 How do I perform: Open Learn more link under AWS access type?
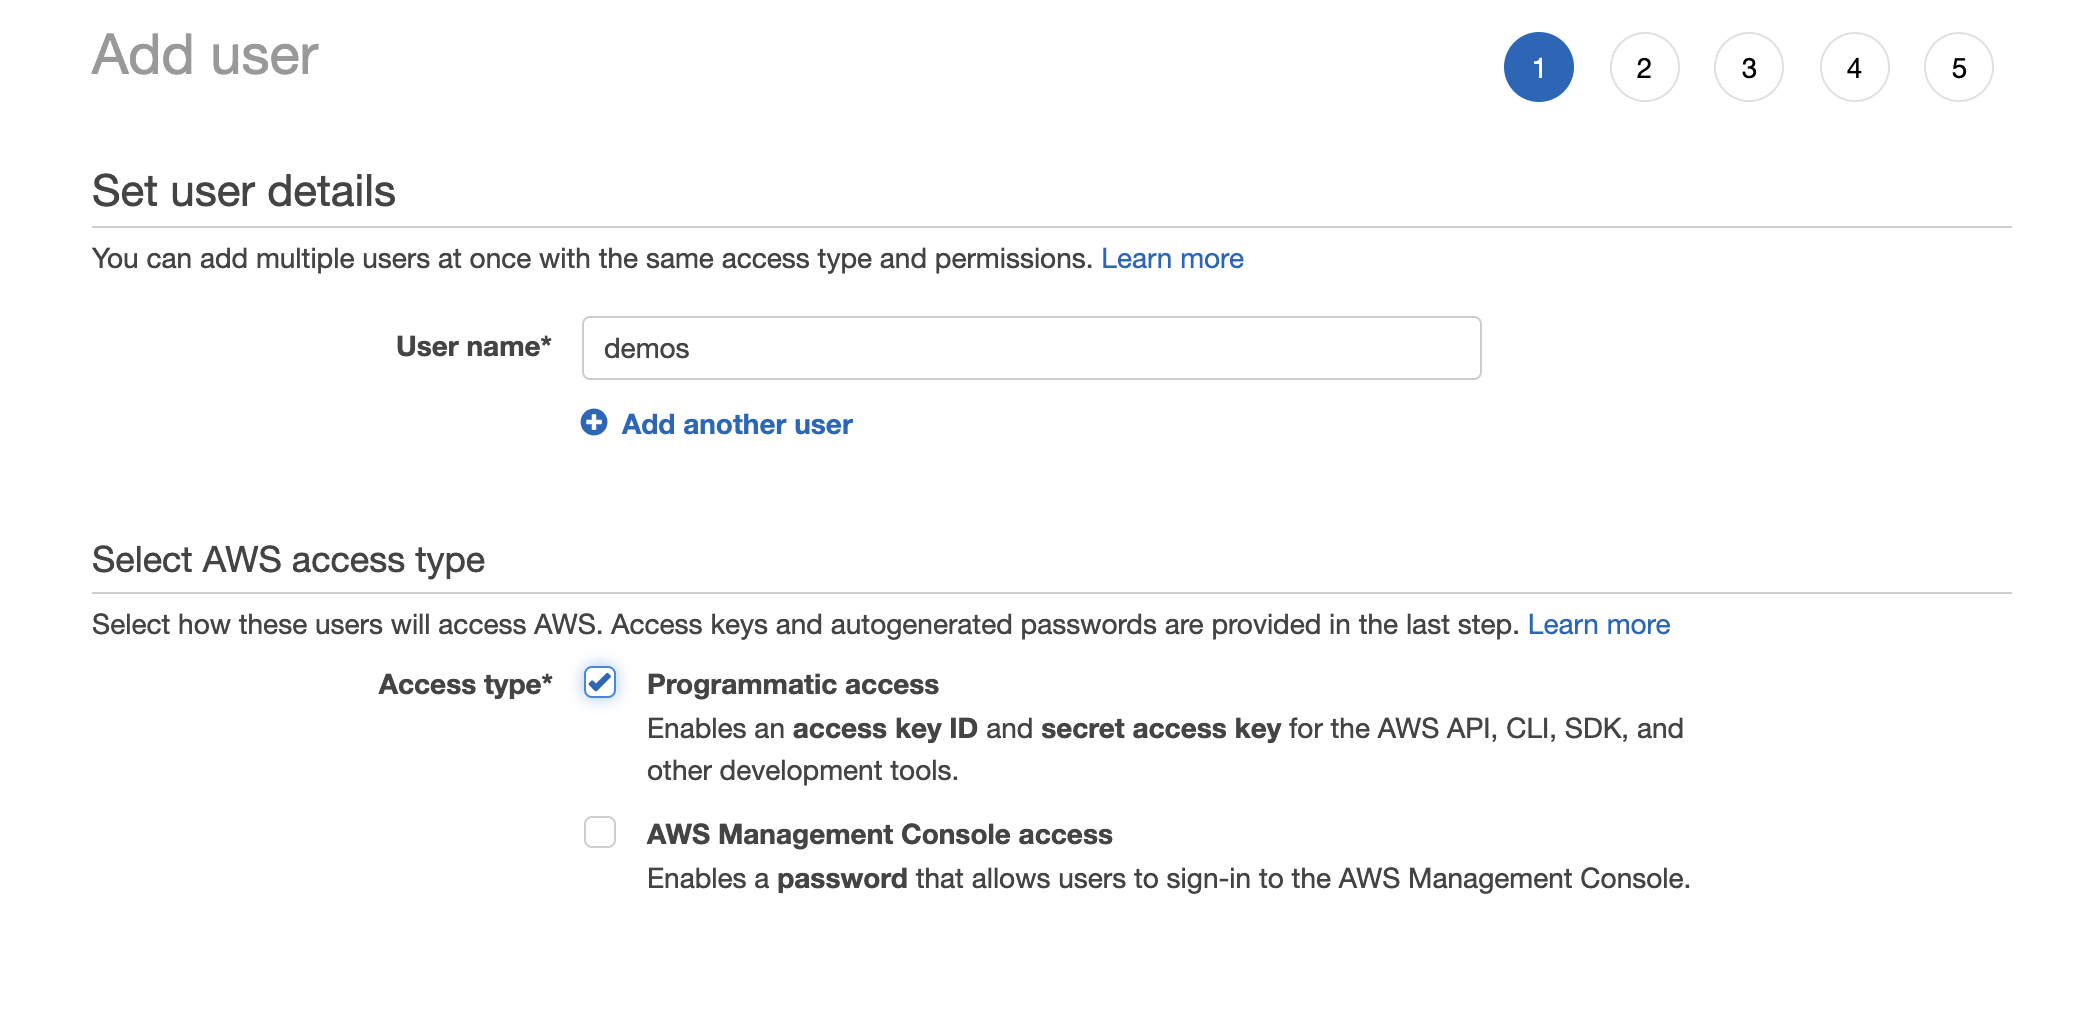tap(1598, 624)
